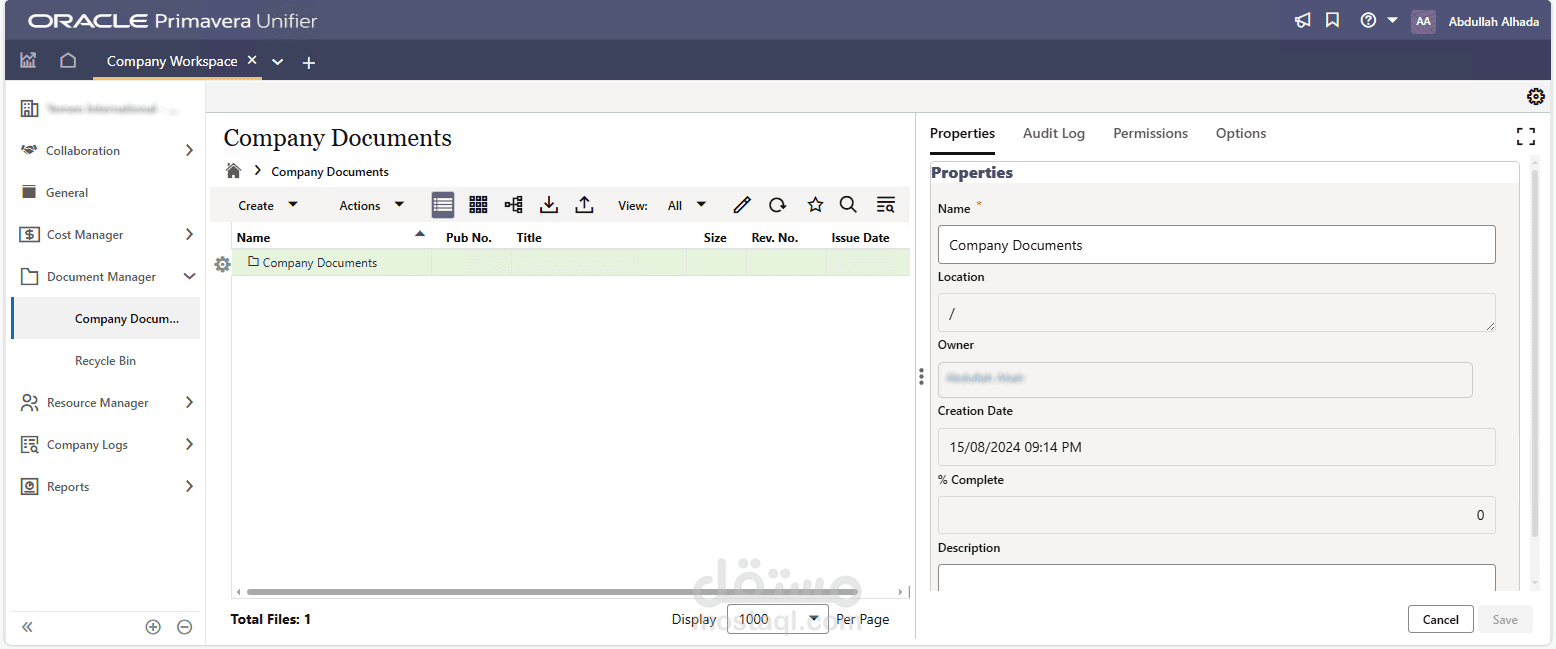This screenshot has width=1556, height=649.
Task: Click the Company Documents breadcrumb link
Action: [x=330, y=172]
